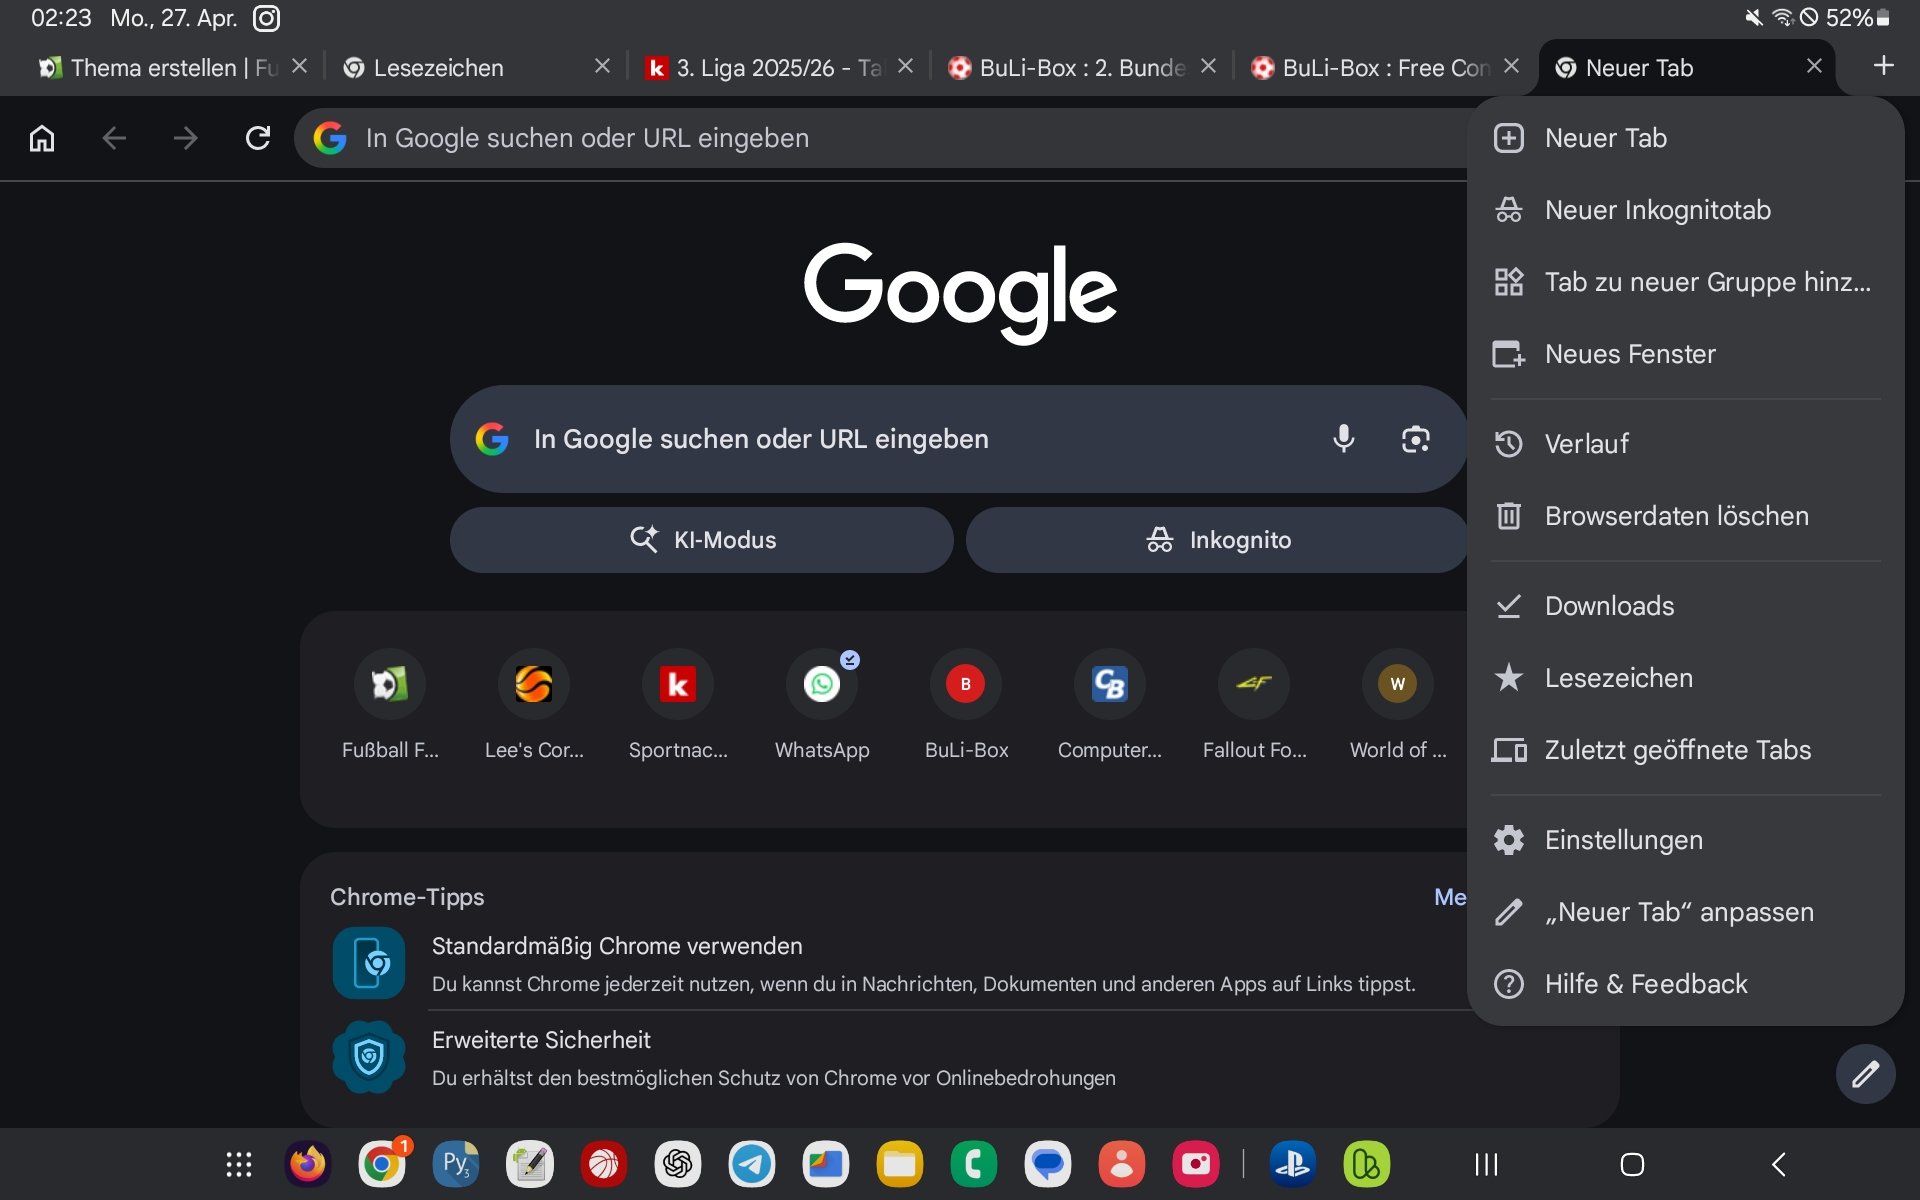Screen dimensions: 1920x1200
Task: Choose Browserdaten löschen menu entry
Action: point(1676,516)
